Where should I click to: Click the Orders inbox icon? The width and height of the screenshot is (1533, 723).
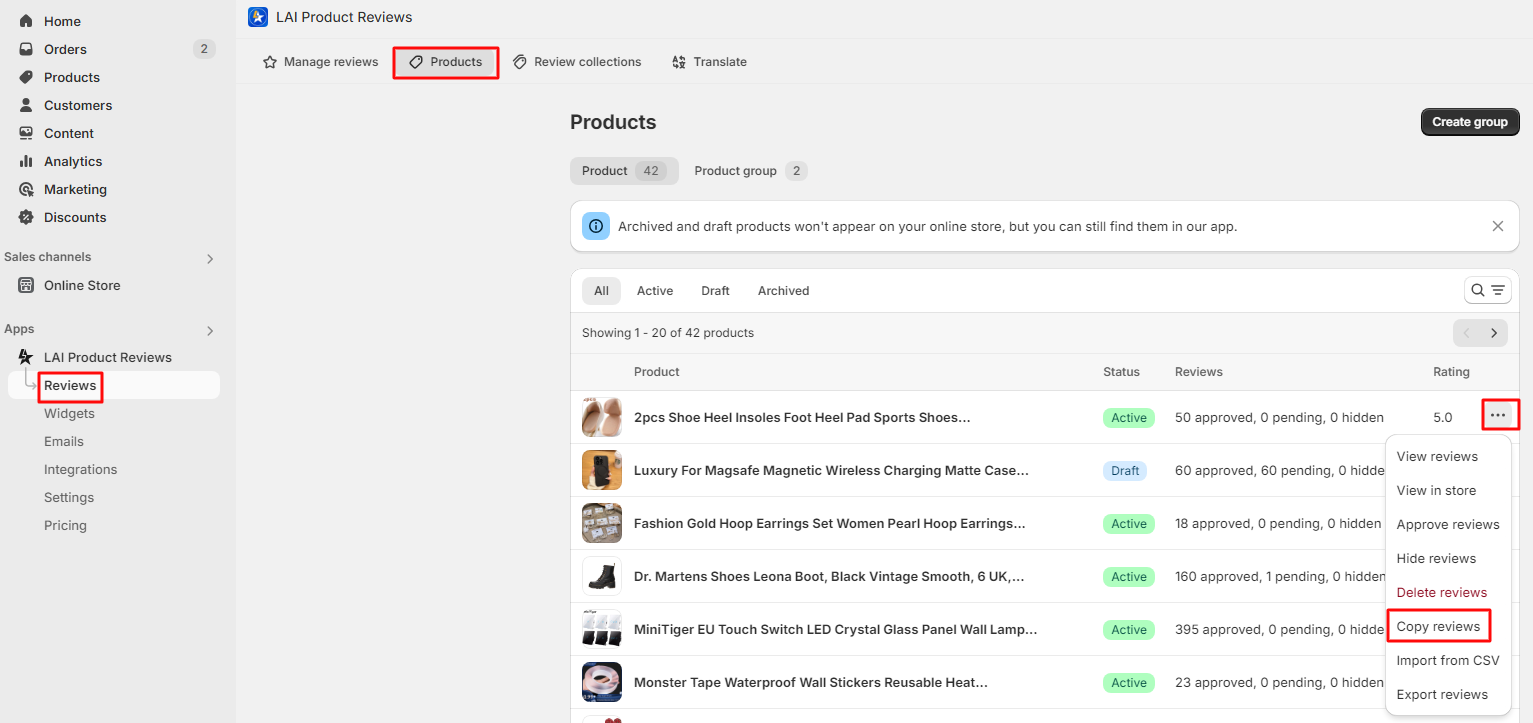(x=26, y=49)
